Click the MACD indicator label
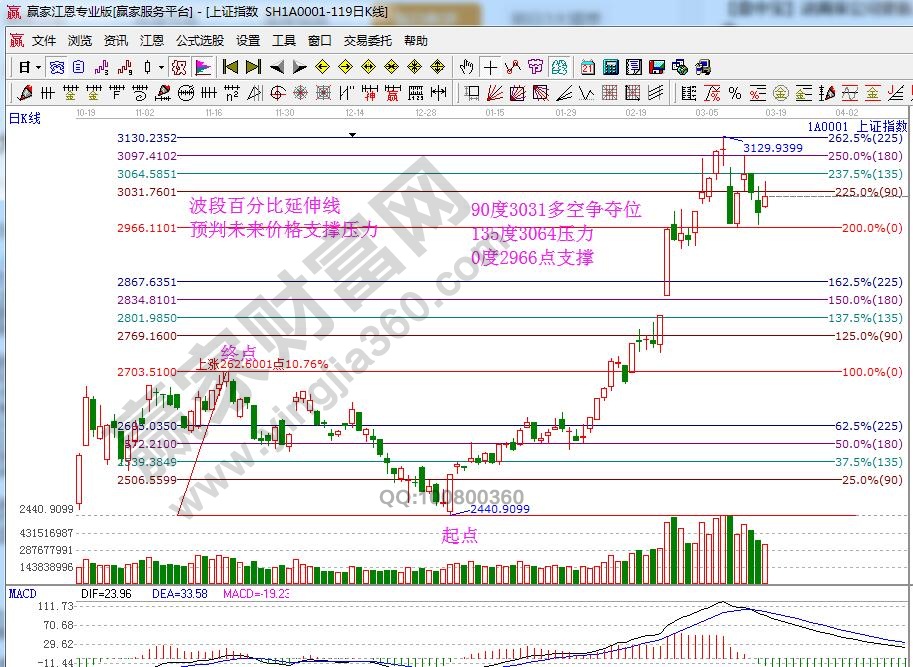The height and width of the screenshot is (667, 913). pyautogui.click(x=22, y=593)
